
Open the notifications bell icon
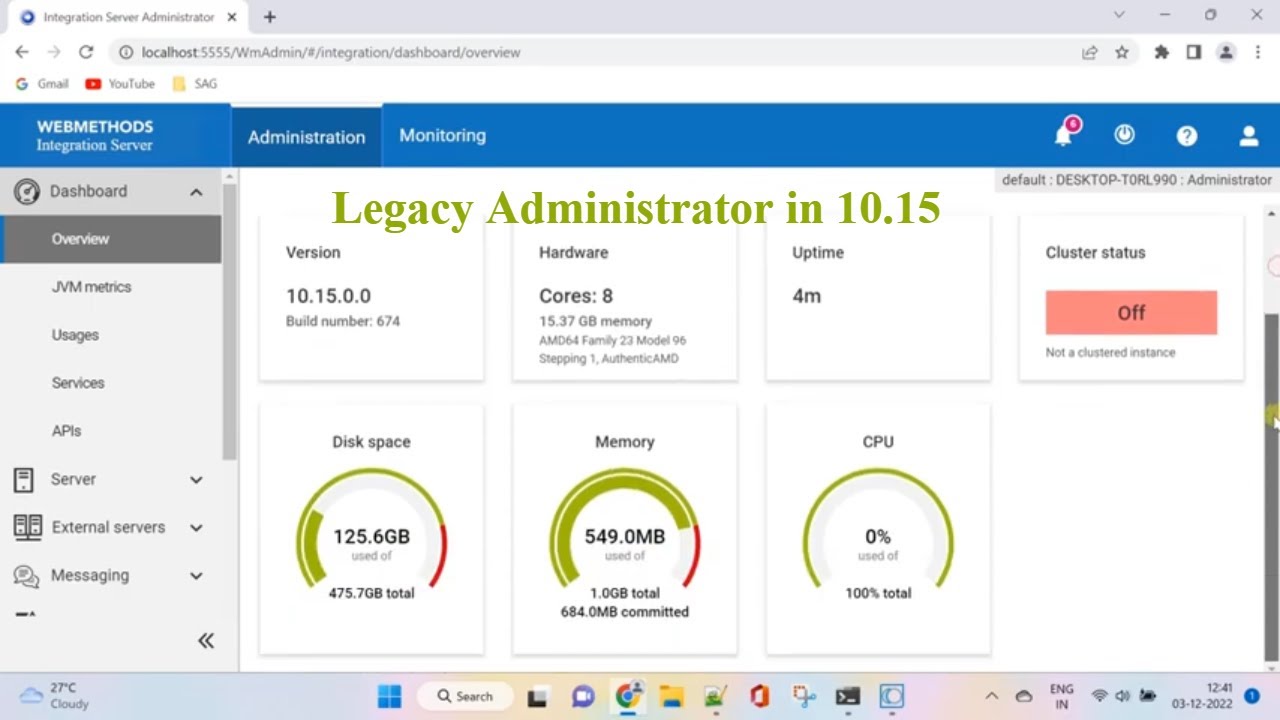[1064, 135]
